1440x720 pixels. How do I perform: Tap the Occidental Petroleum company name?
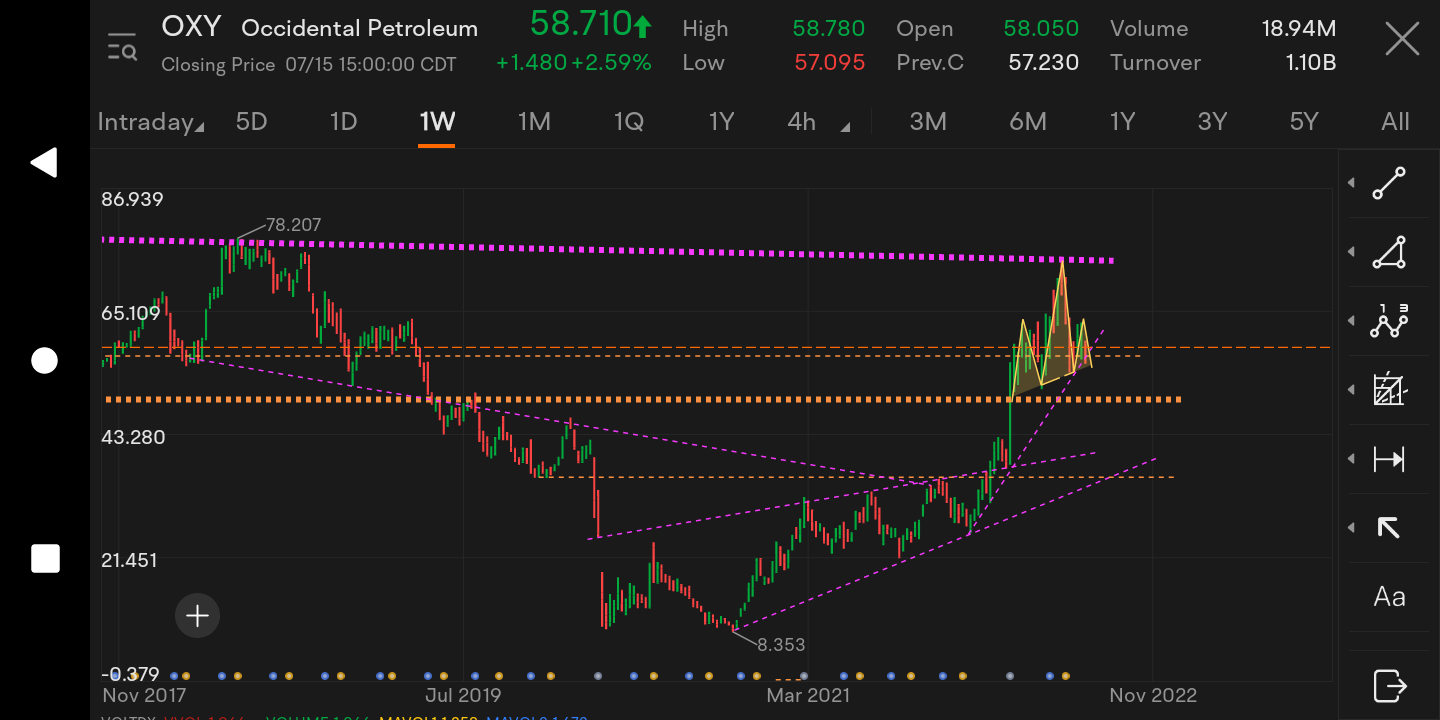click(x=360, y=28)
